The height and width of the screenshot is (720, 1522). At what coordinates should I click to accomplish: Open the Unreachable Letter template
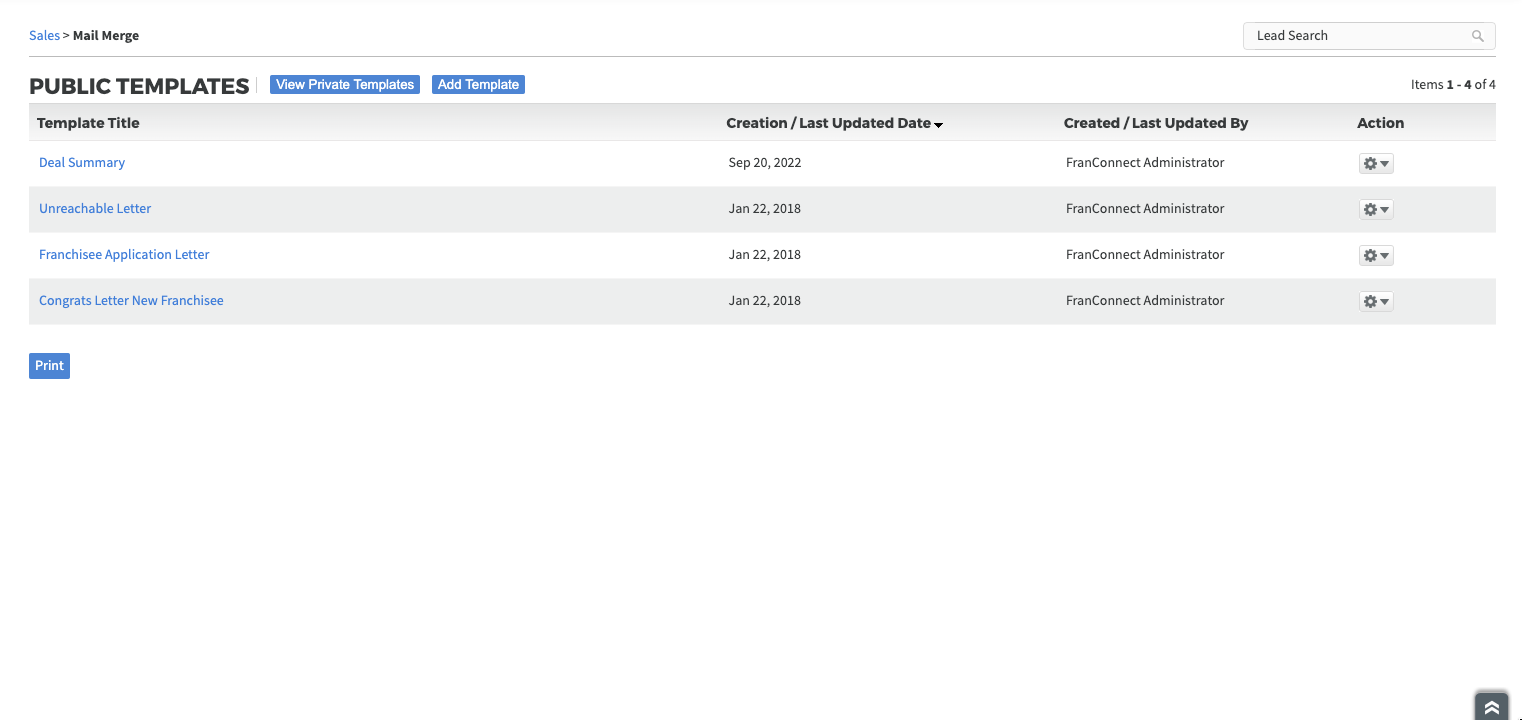tap(95, 209)
